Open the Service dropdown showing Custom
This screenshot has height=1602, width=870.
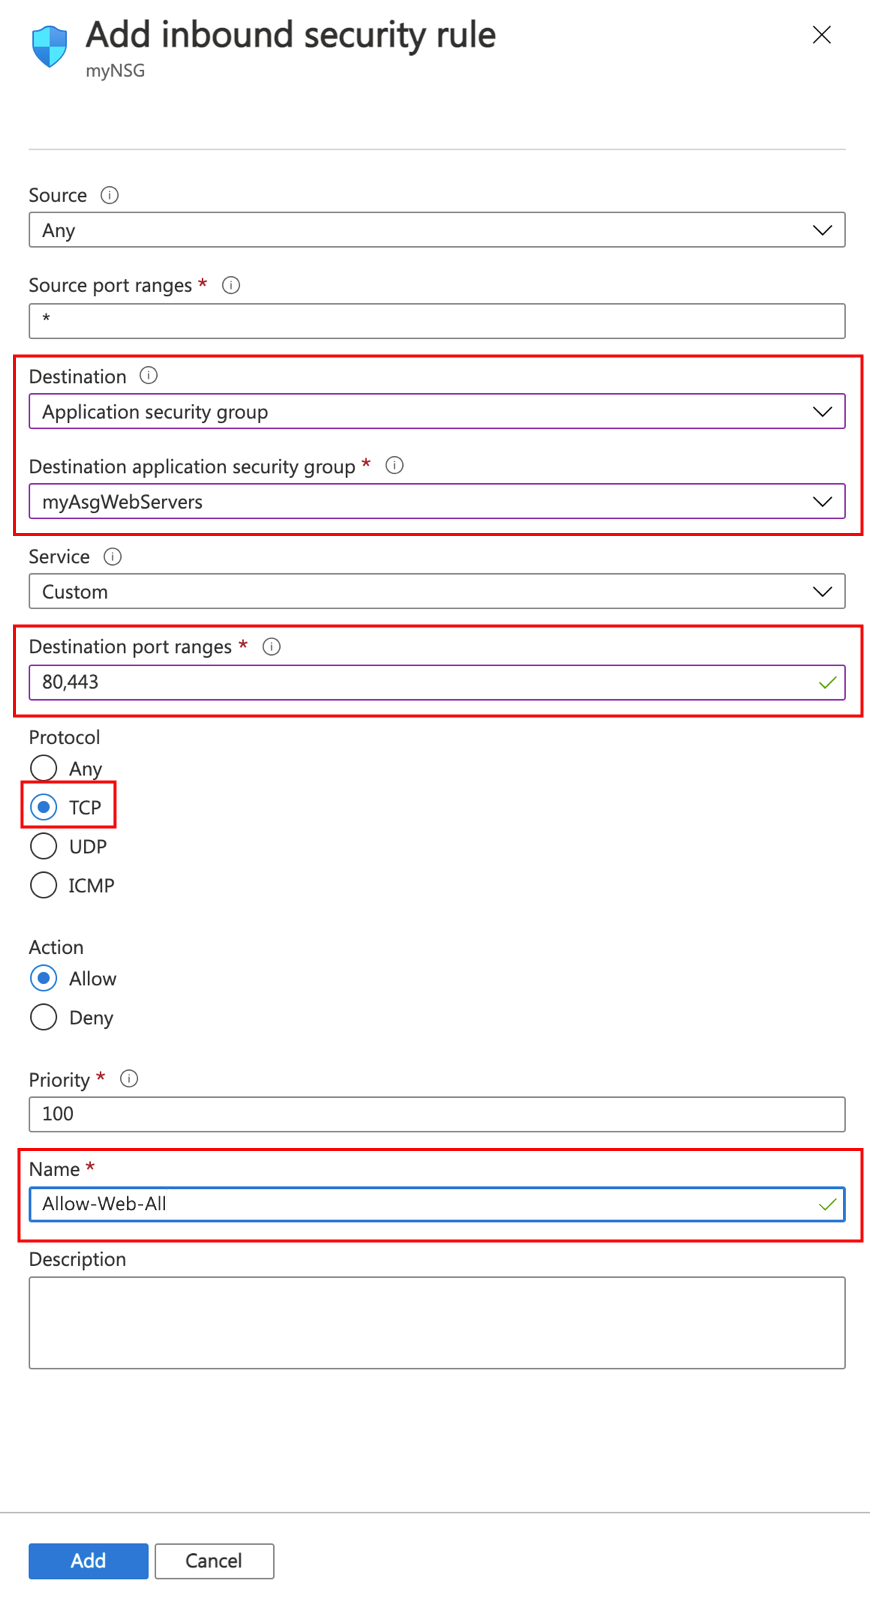click(x=436, y=591)
